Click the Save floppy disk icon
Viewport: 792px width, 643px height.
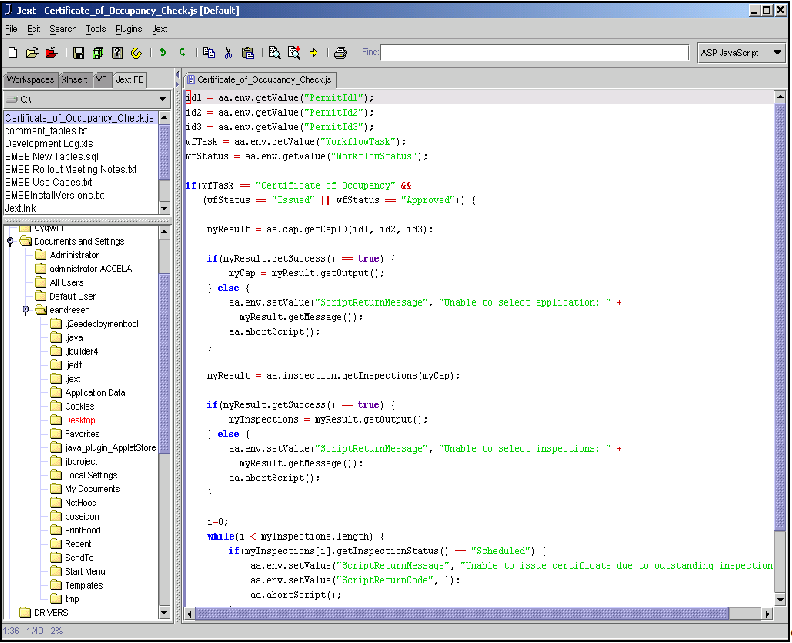point(78,53)
